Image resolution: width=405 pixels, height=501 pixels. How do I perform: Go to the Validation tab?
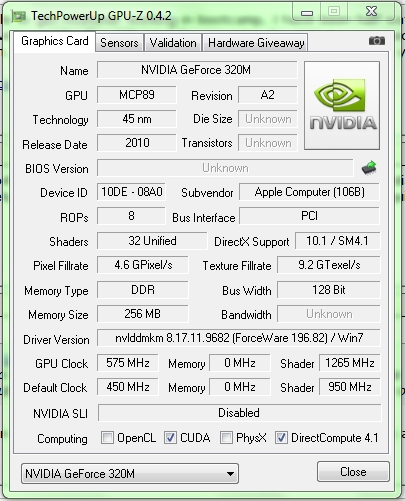pyautogui.click(x=173, y=43)
